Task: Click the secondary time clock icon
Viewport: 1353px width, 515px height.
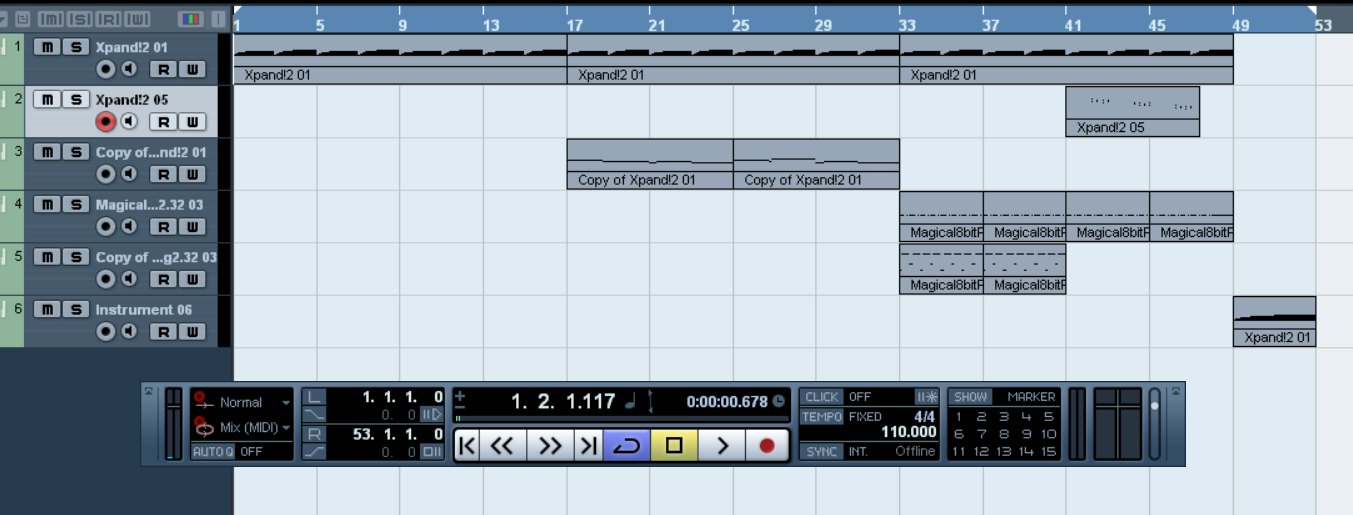Action: 779,402
